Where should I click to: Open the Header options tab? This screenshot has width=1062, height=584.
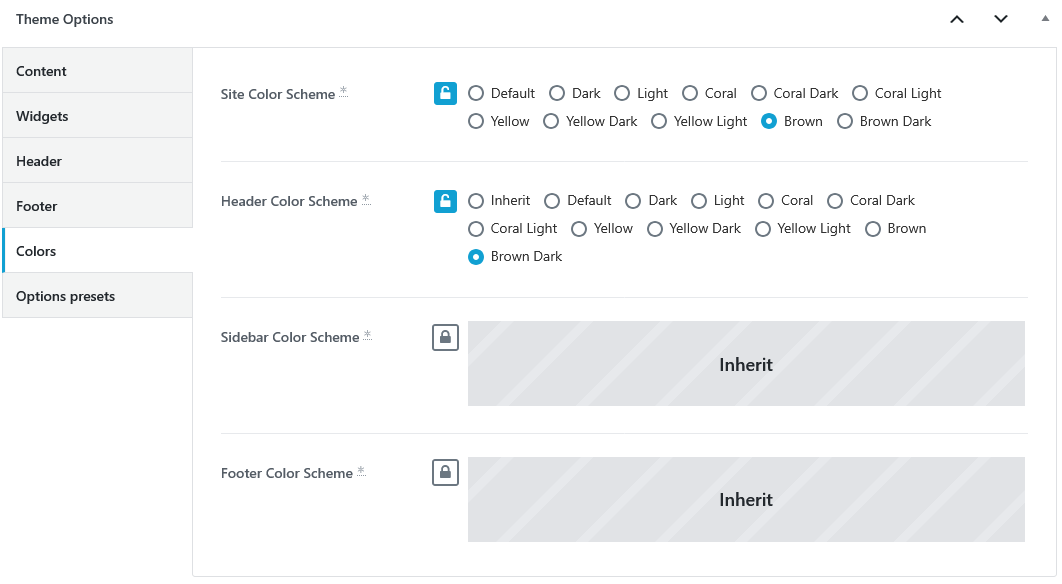[98, 161]
